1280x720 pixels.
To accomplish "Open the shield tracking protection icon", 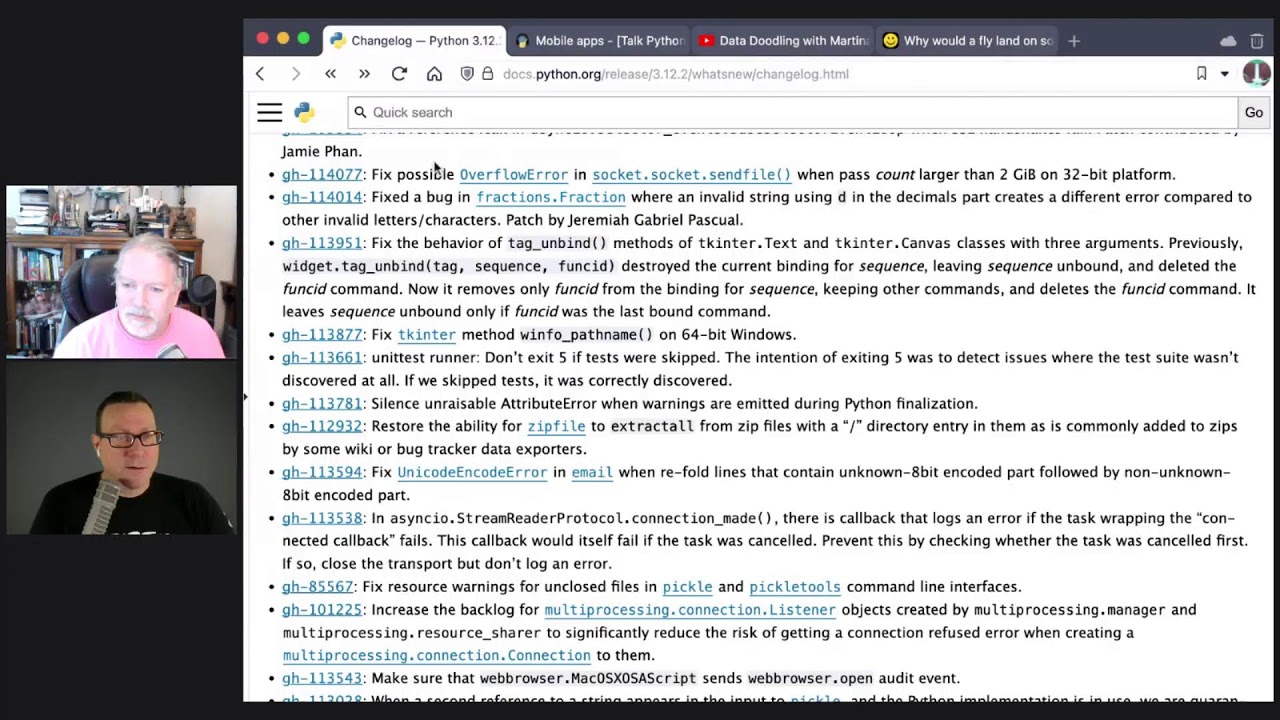I will pyautogui.click(x=467, y=74).
